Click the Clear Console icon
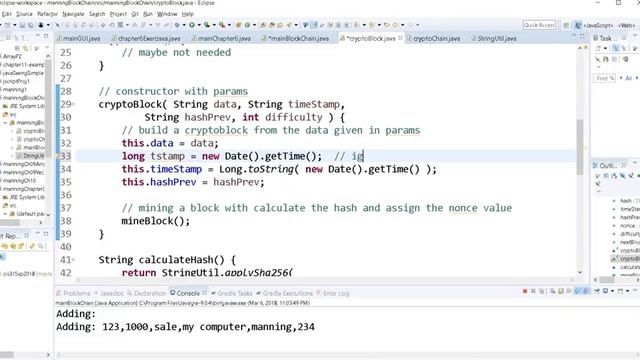The width and height of the screenshot is (640, 360). 552,291
